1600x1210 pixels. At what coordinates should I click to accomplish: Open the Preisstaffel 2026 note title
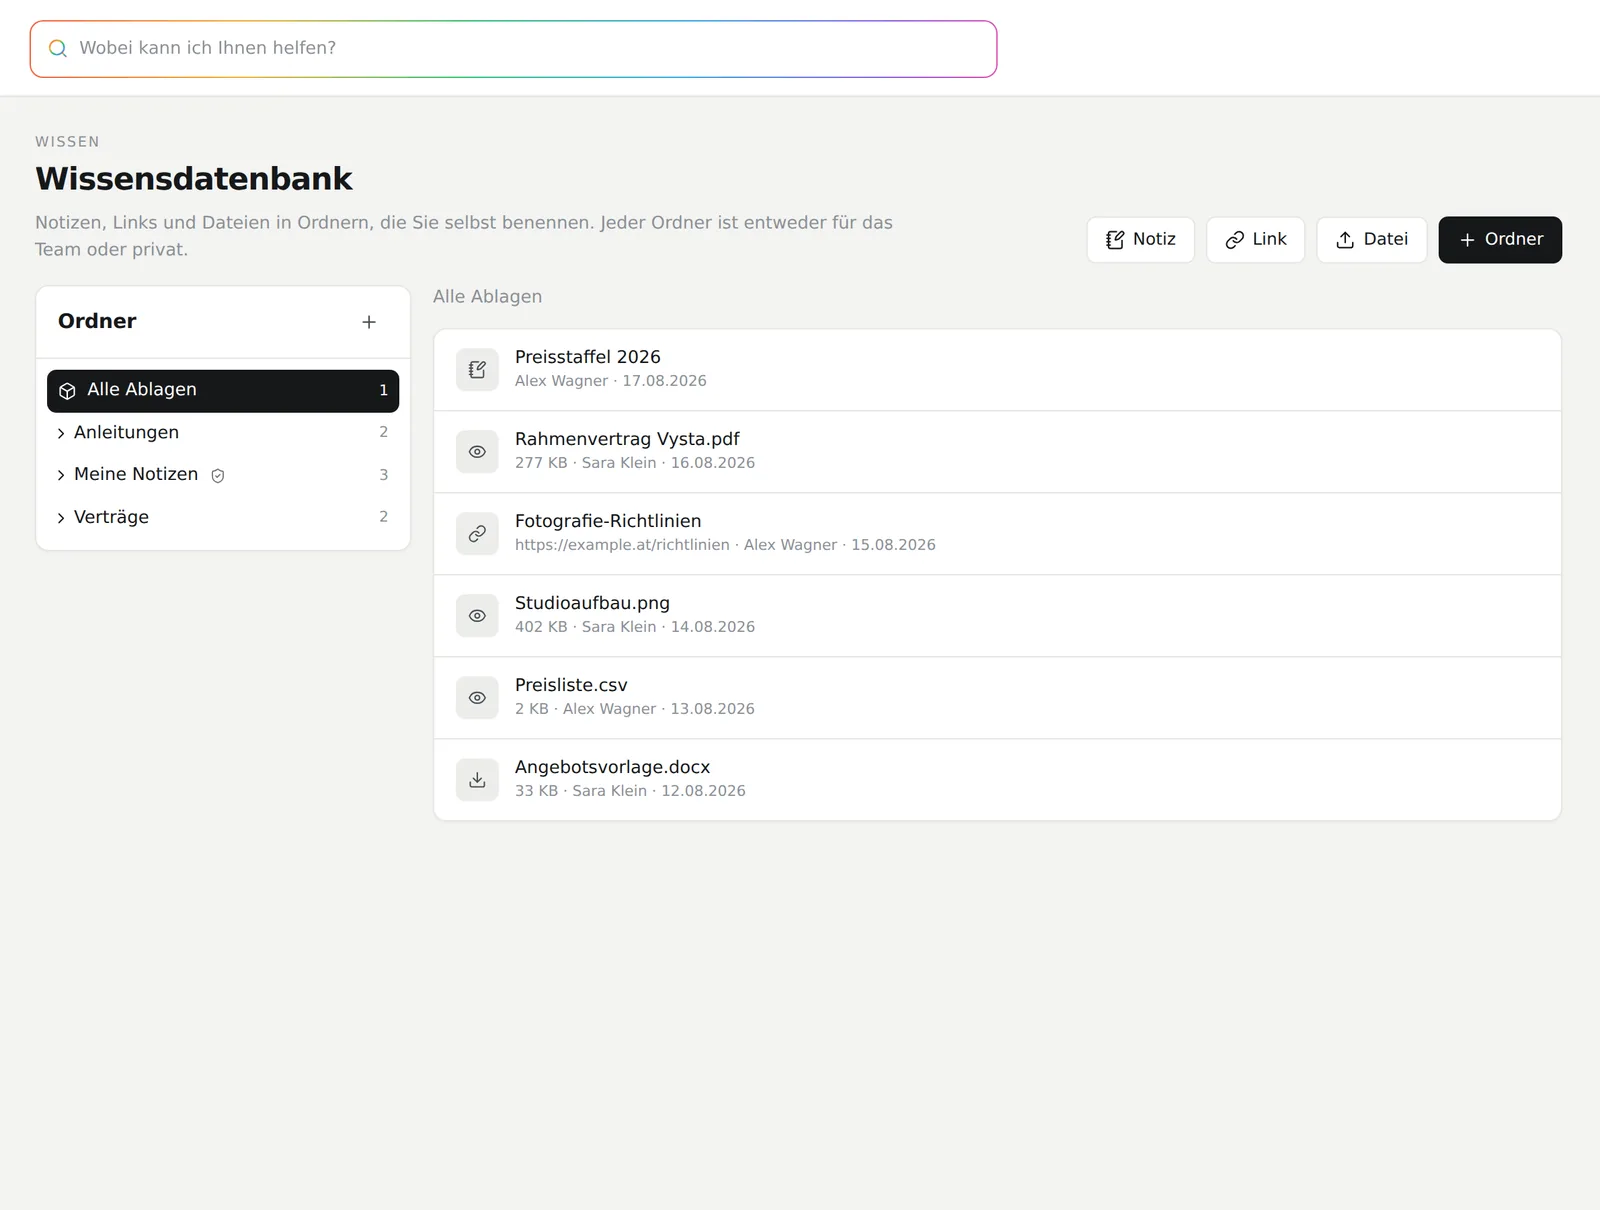(x=587, y=357)
